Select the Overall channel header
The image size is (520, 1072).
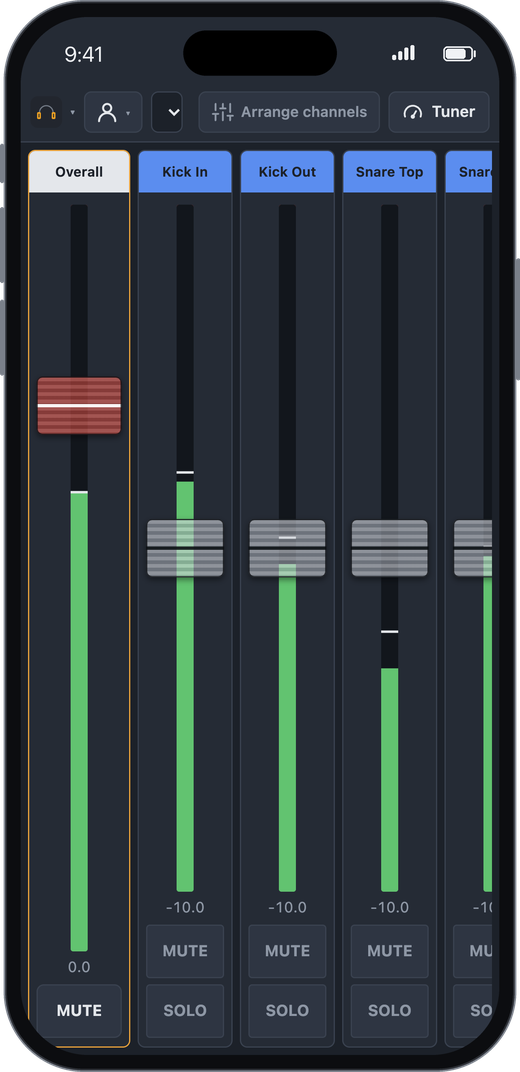tap(79, 172)
